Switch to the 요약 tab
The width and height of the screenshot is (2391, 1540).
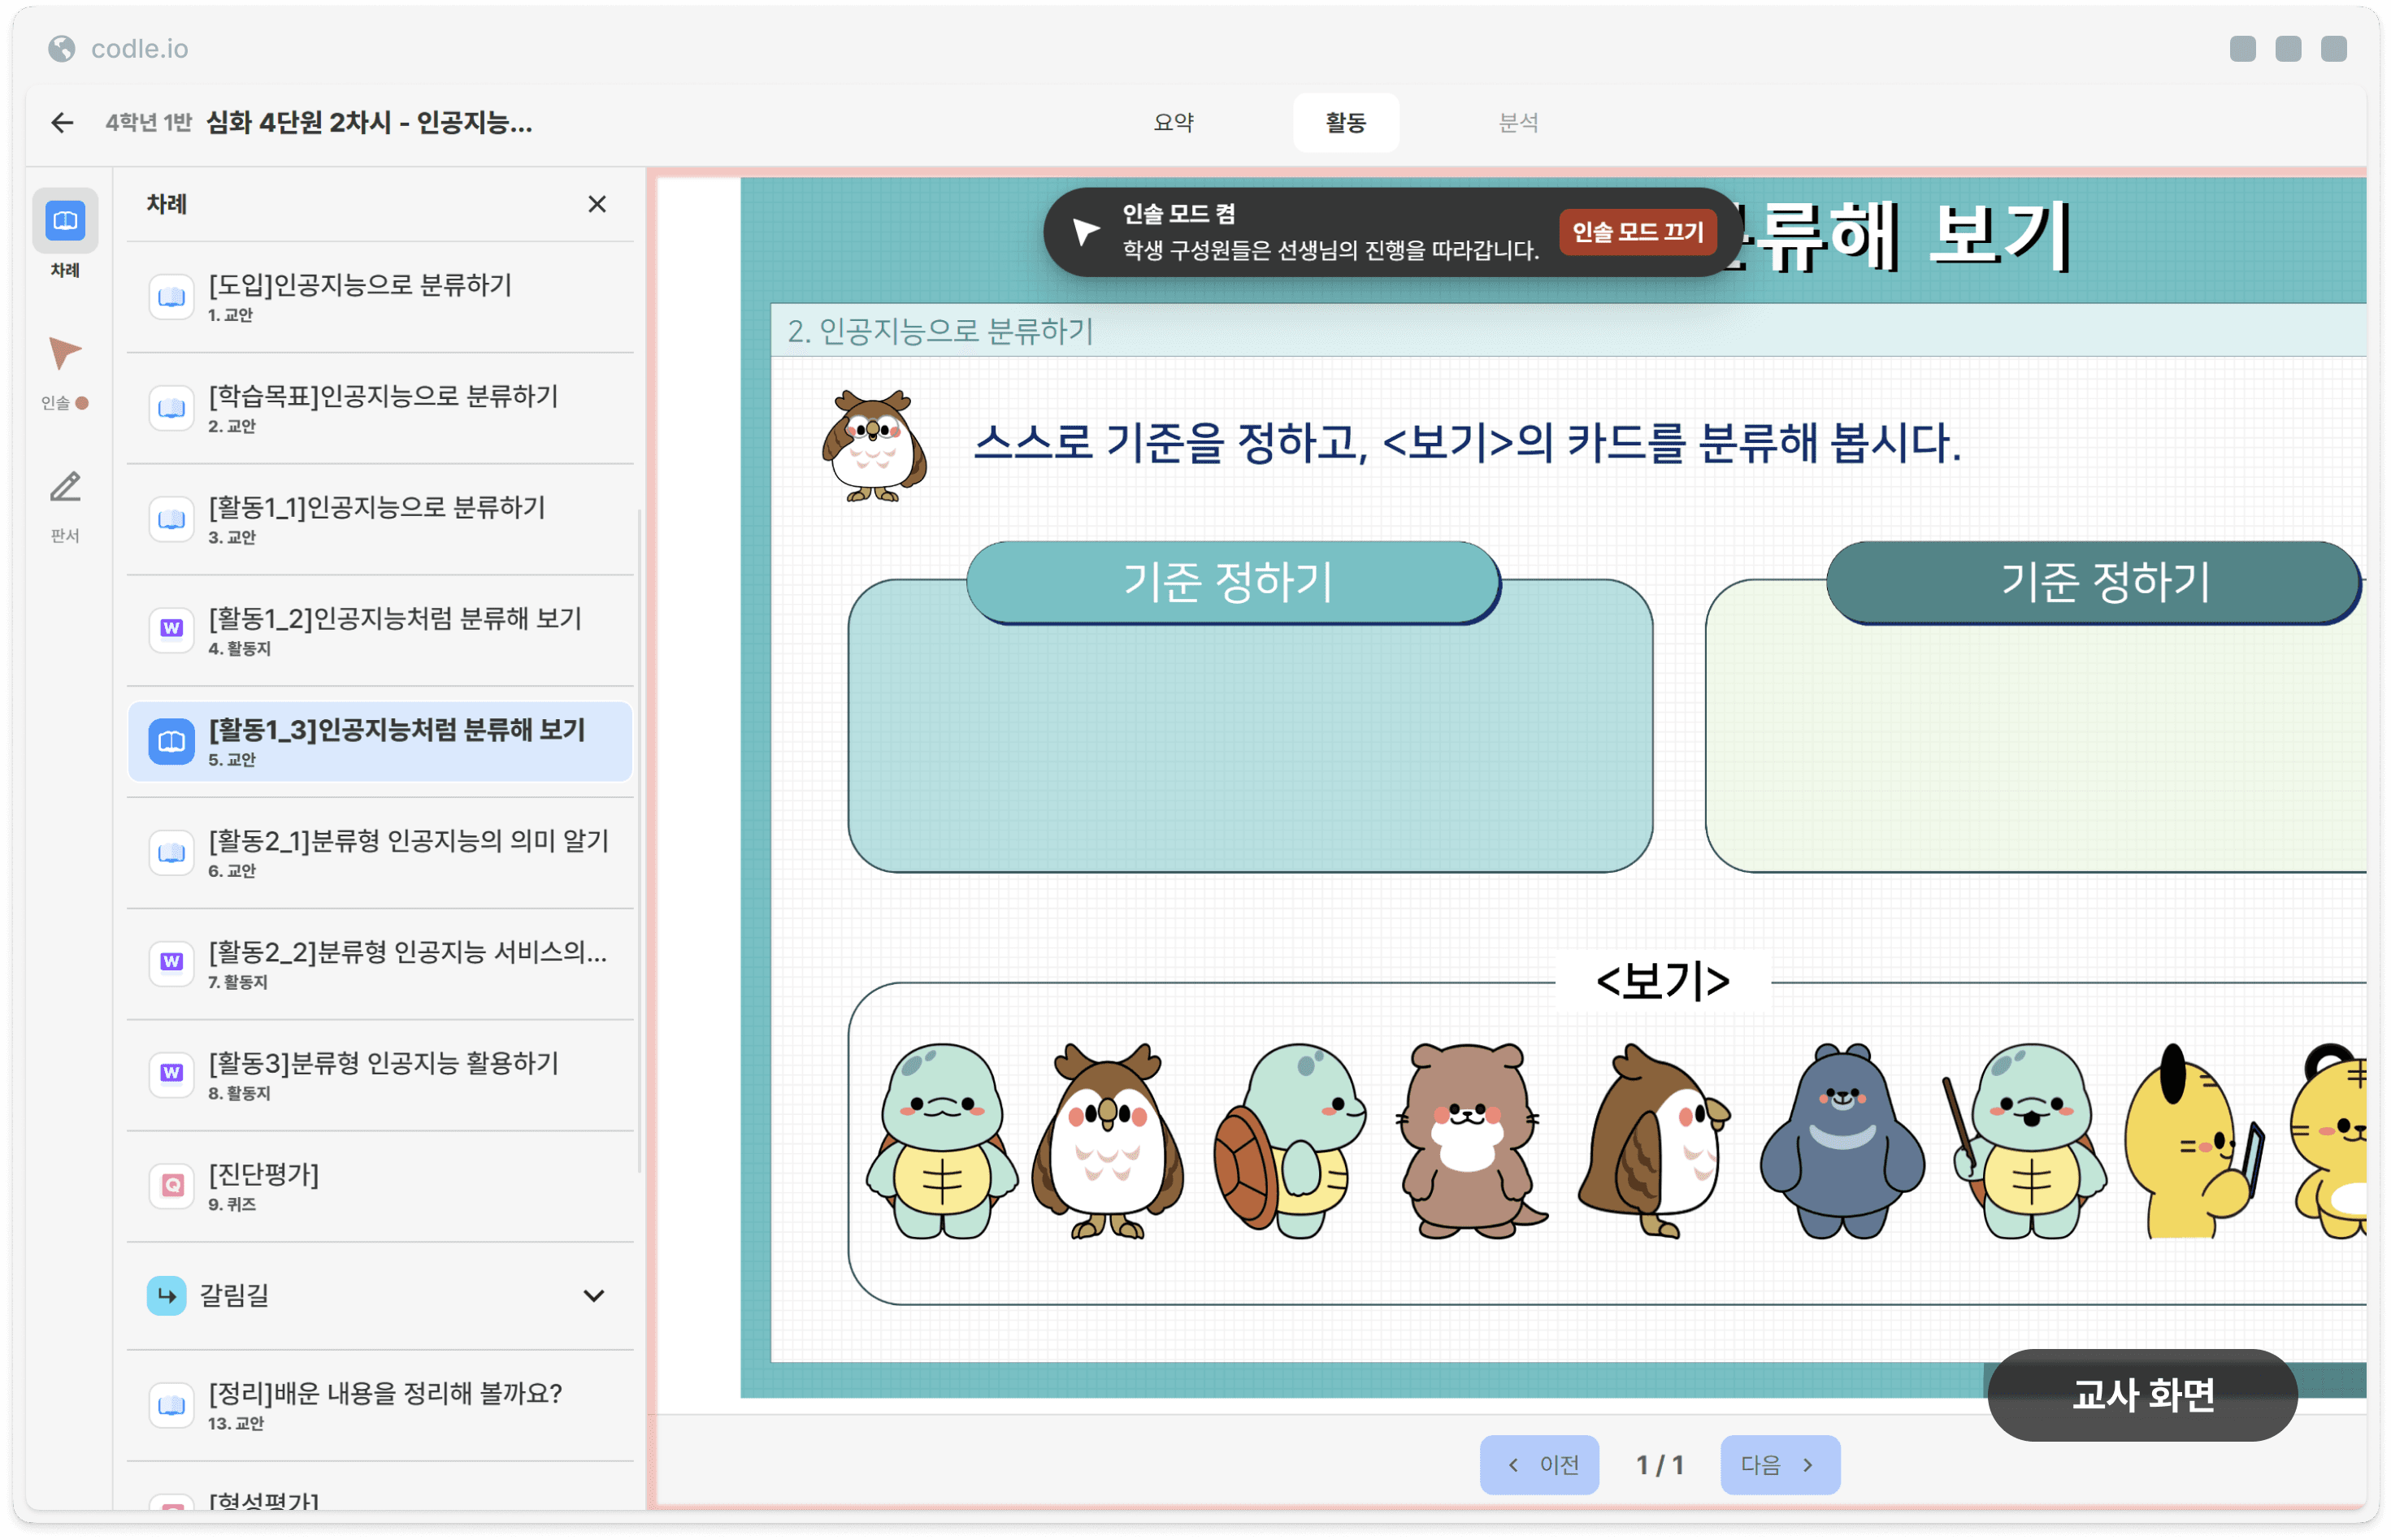click(x=1173, y=122)
